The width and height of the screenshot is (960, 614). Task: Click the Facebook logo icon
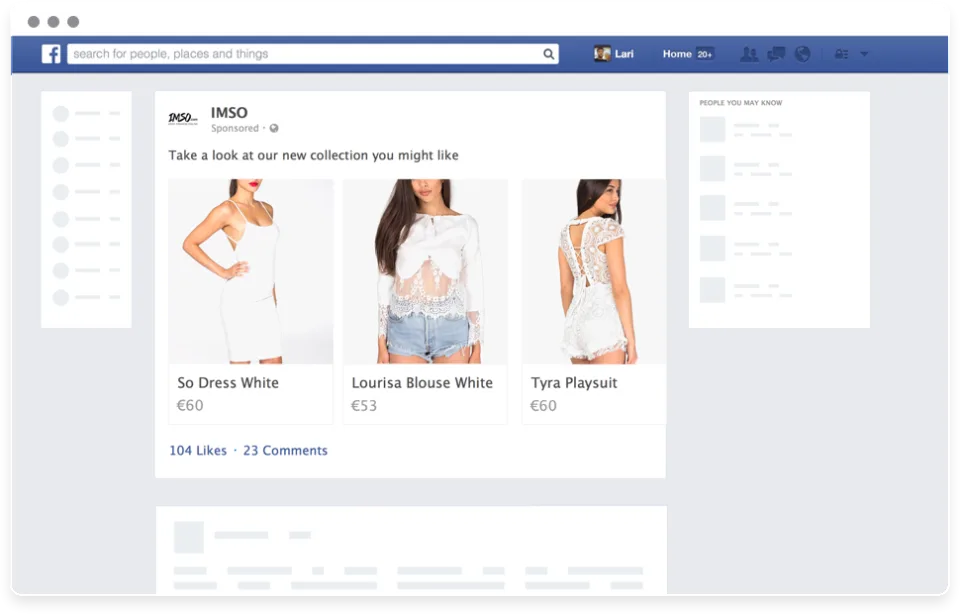[x=51, y=54]
